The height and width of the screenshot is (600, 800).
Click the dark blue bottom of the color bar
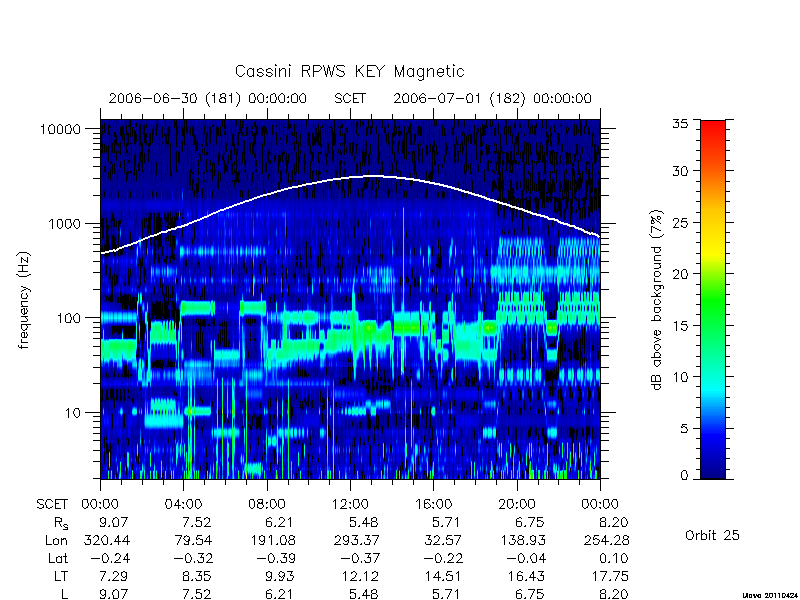click(713, 472)
